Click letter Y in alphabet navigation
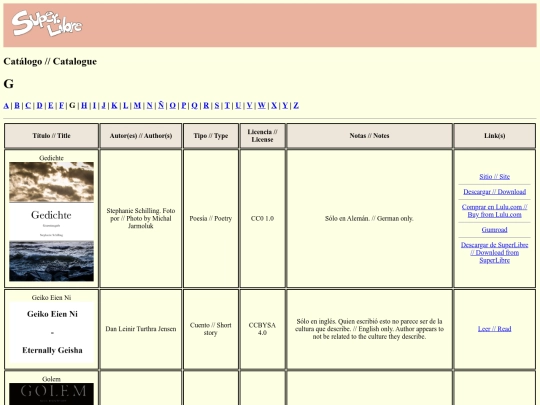This screenshot has height=405, width=540. [x=285, y=105]
